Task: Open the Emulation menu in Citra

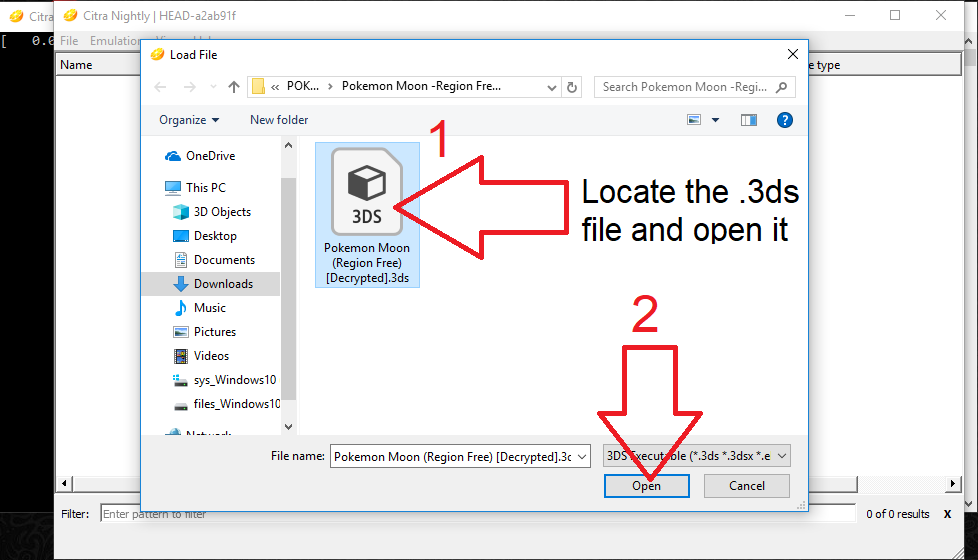Action: point(115,41)
